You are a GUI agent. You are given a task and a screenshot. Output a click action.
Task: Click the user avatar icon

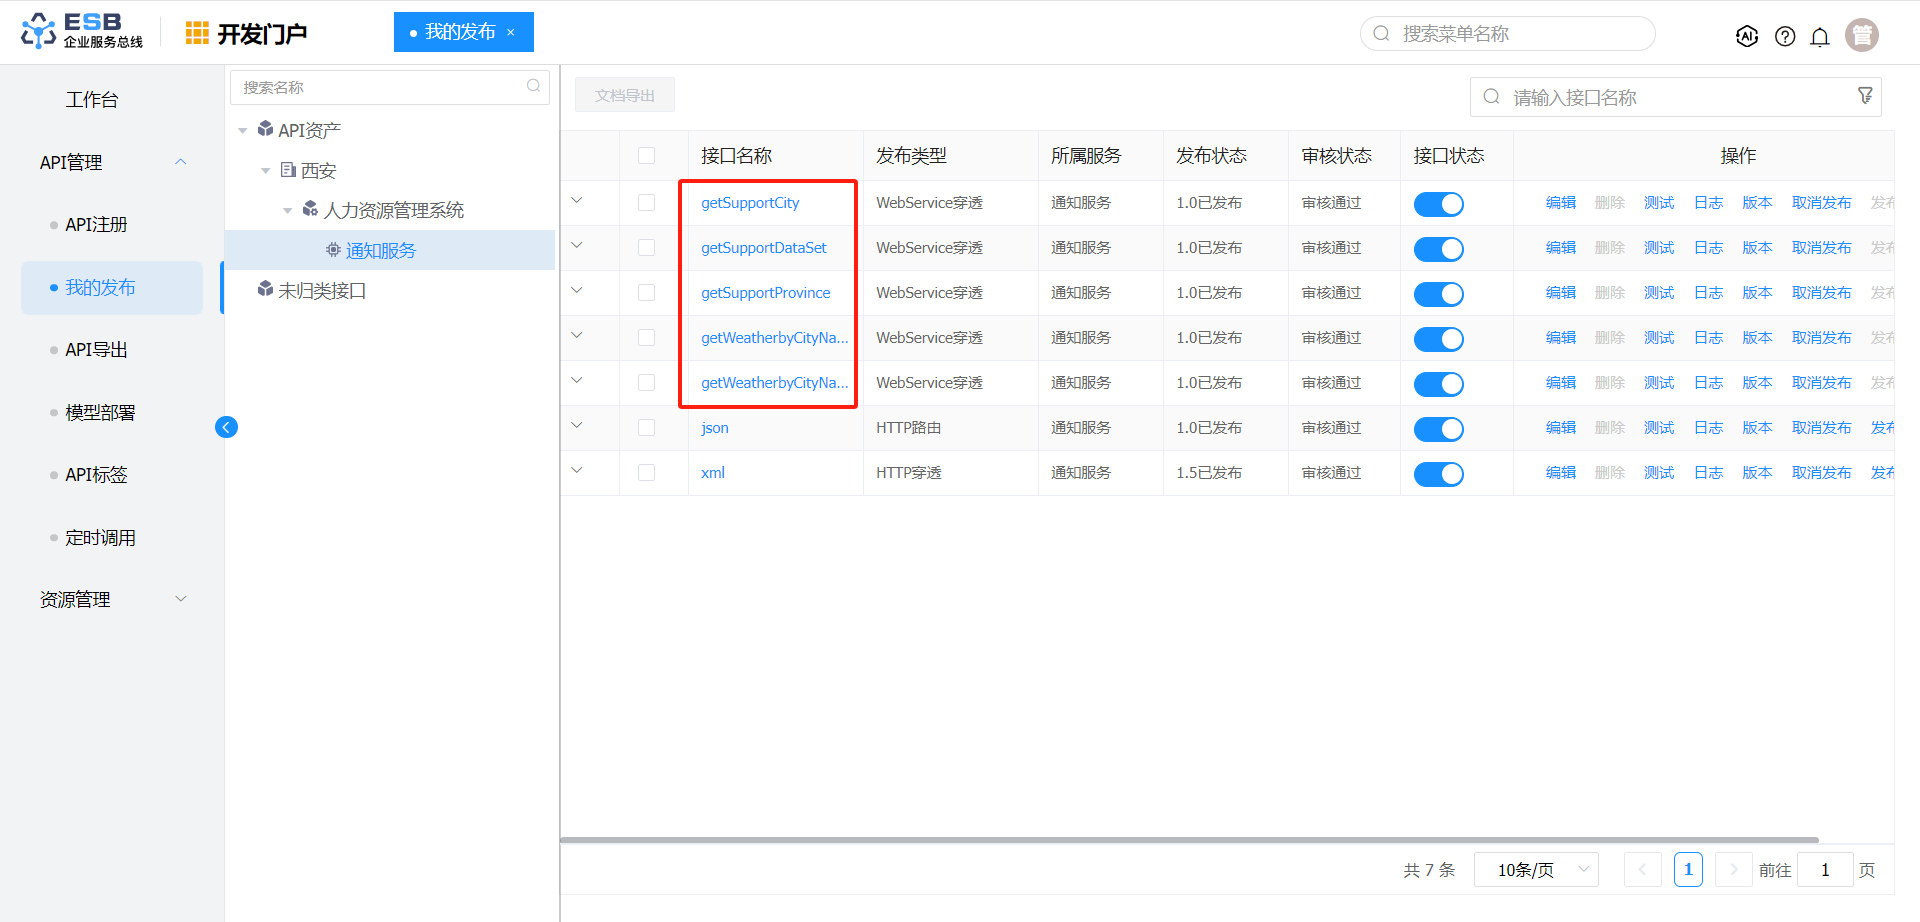click(x=1861, y=35)
